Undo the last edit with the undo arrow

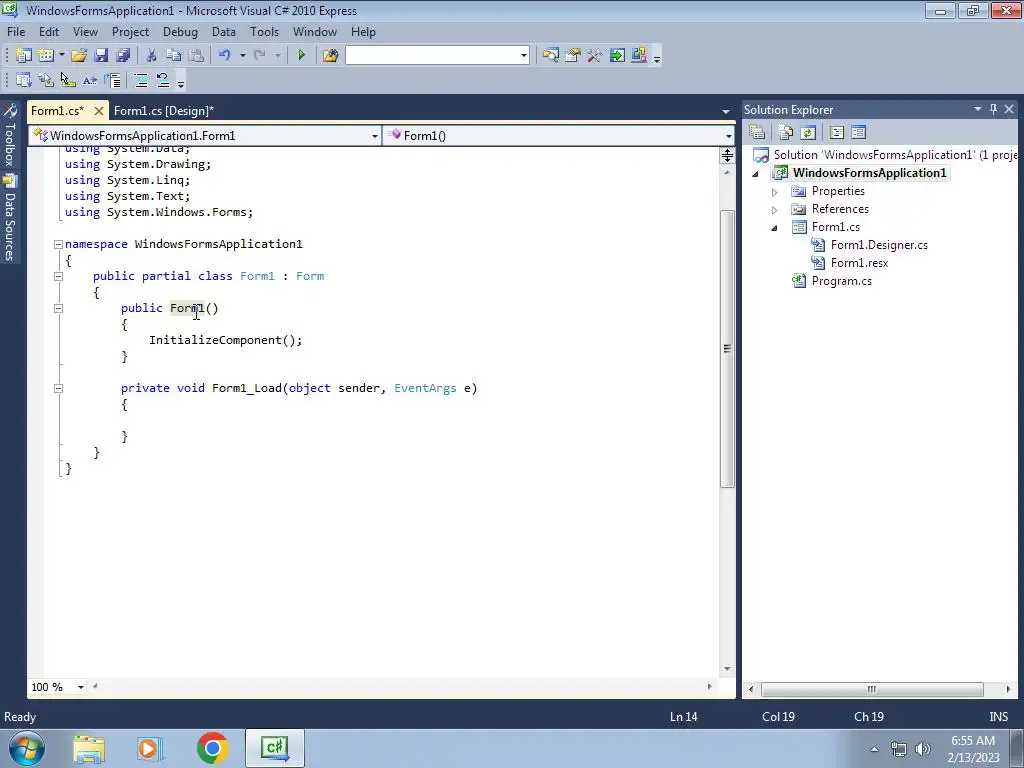225,56
